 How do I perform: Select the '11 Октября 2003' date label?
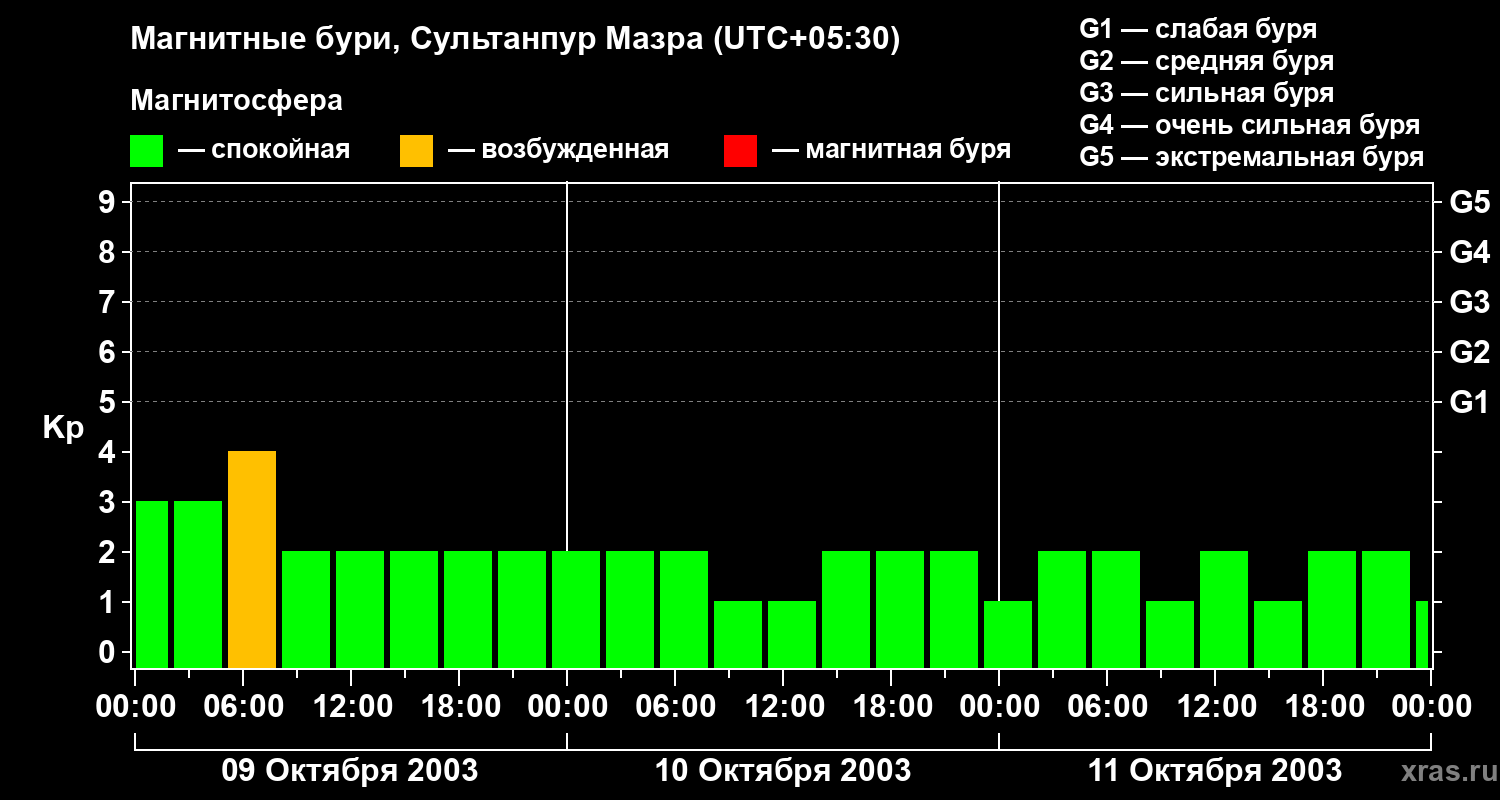tap(1214, 771)
